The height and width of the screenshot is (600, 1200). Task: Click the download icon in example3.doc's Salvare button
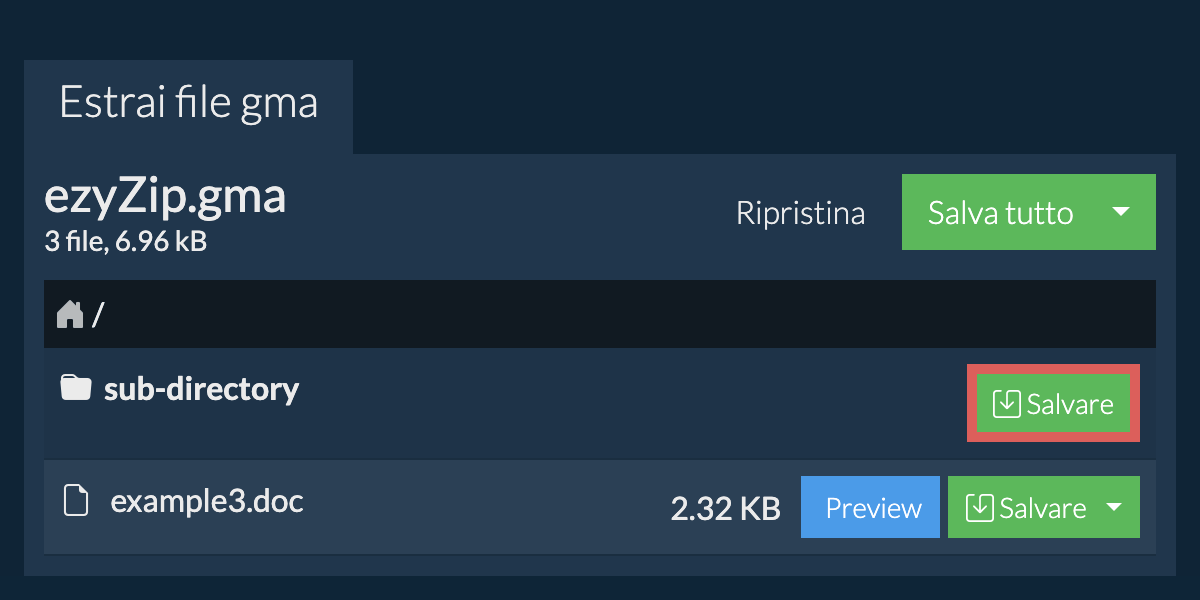[980, 508]
